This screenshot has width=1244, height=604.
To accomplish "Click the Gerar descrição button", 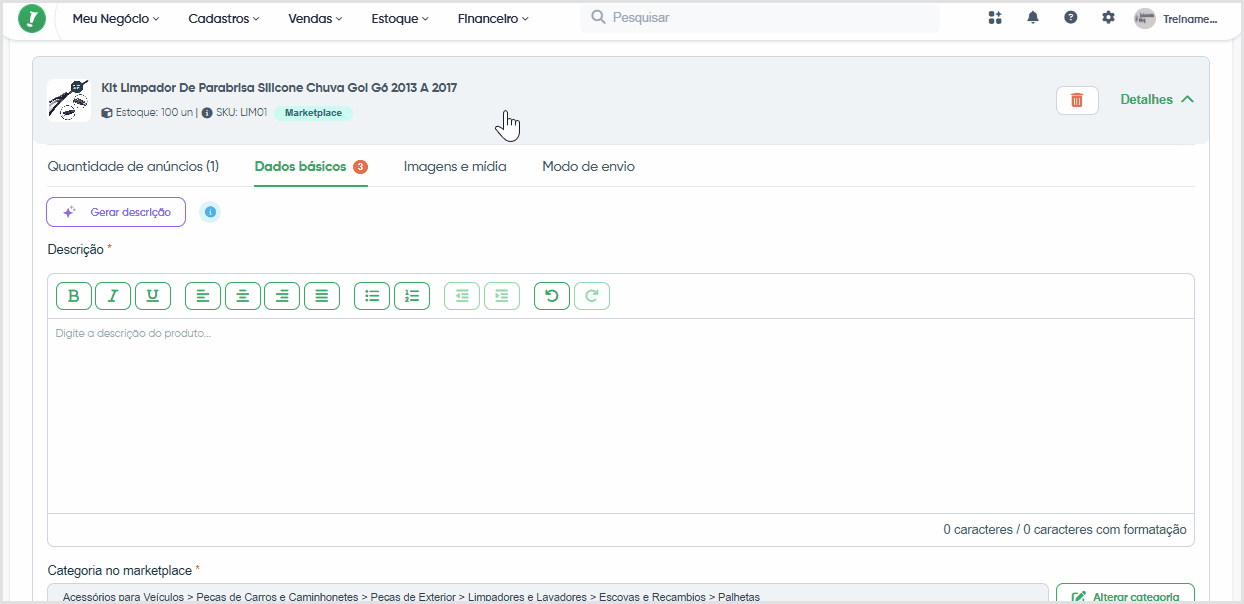I will pos(116,212).
